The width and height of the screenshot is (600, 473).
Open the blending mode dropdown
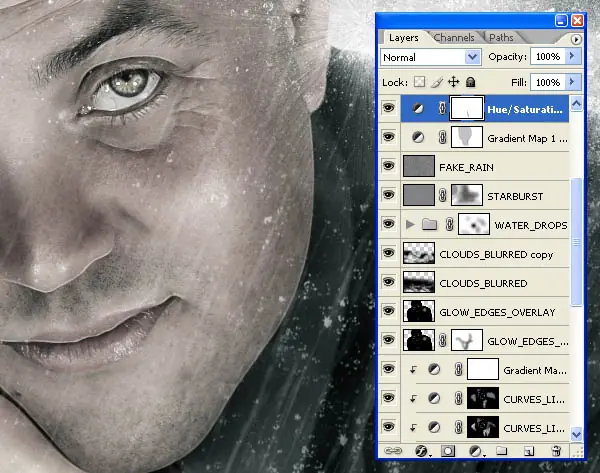coord(431,57)
